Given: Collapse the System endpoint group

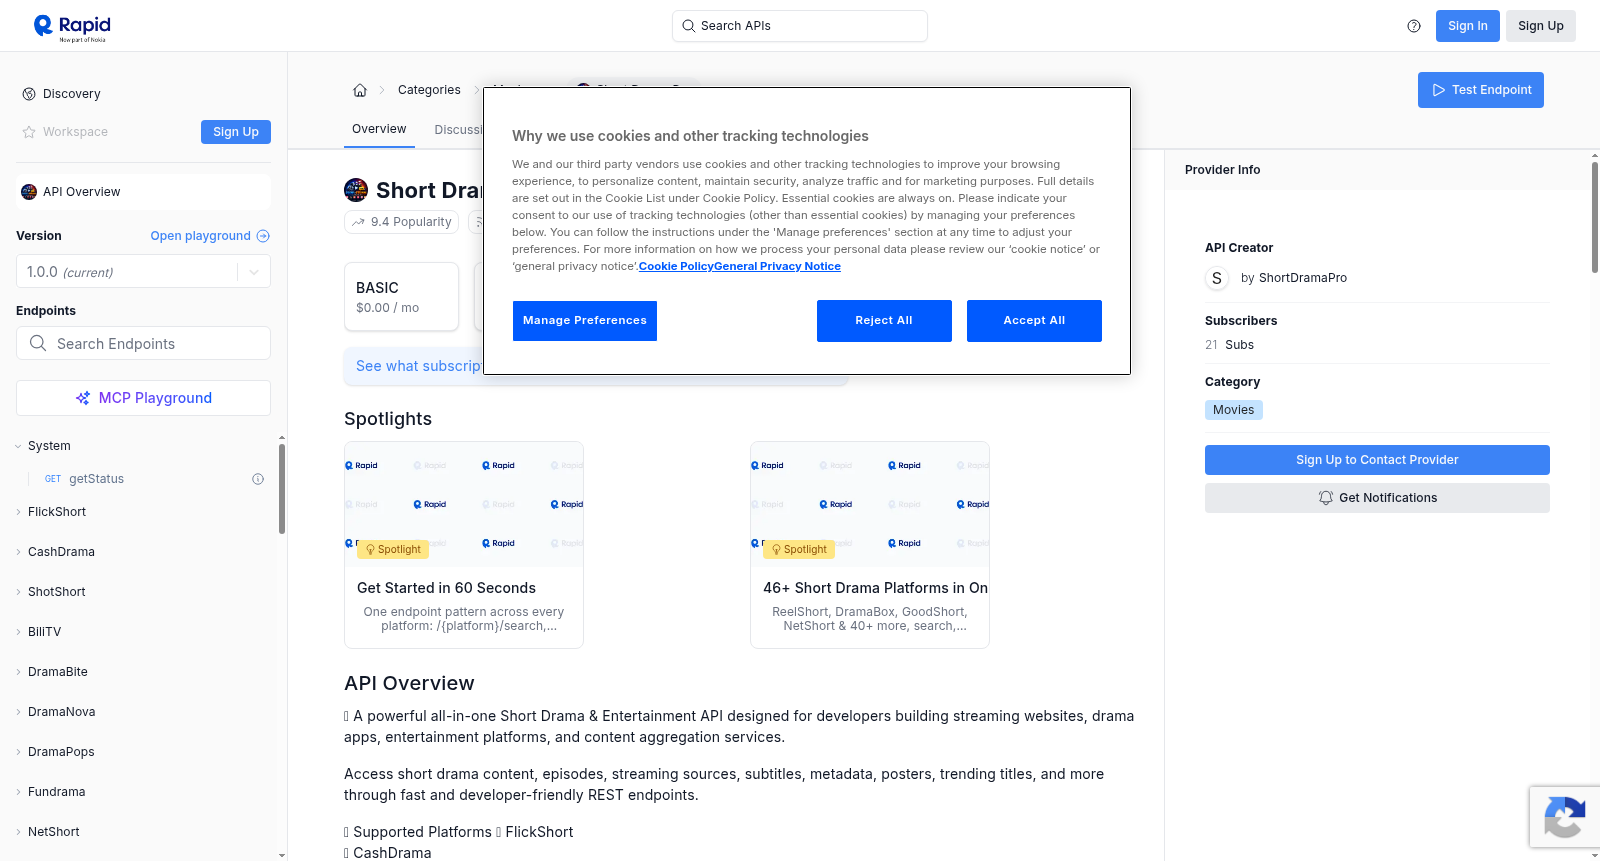Looking at the screenshot, I should click(x=18, y=446).
